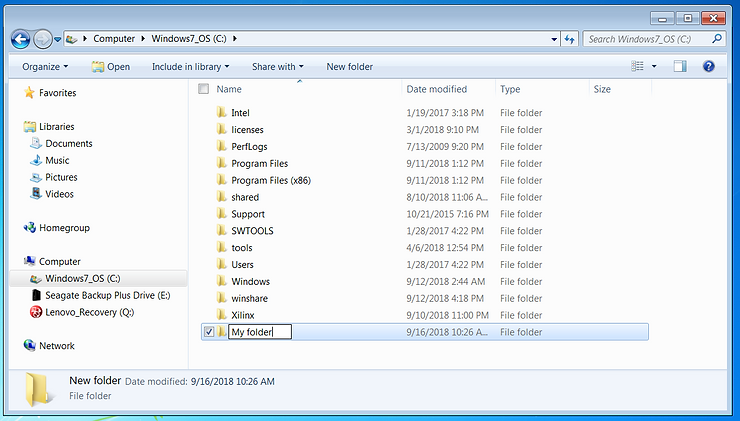Open Help with the question mark icon
The image size is (740, 421).
pos(708,66)
